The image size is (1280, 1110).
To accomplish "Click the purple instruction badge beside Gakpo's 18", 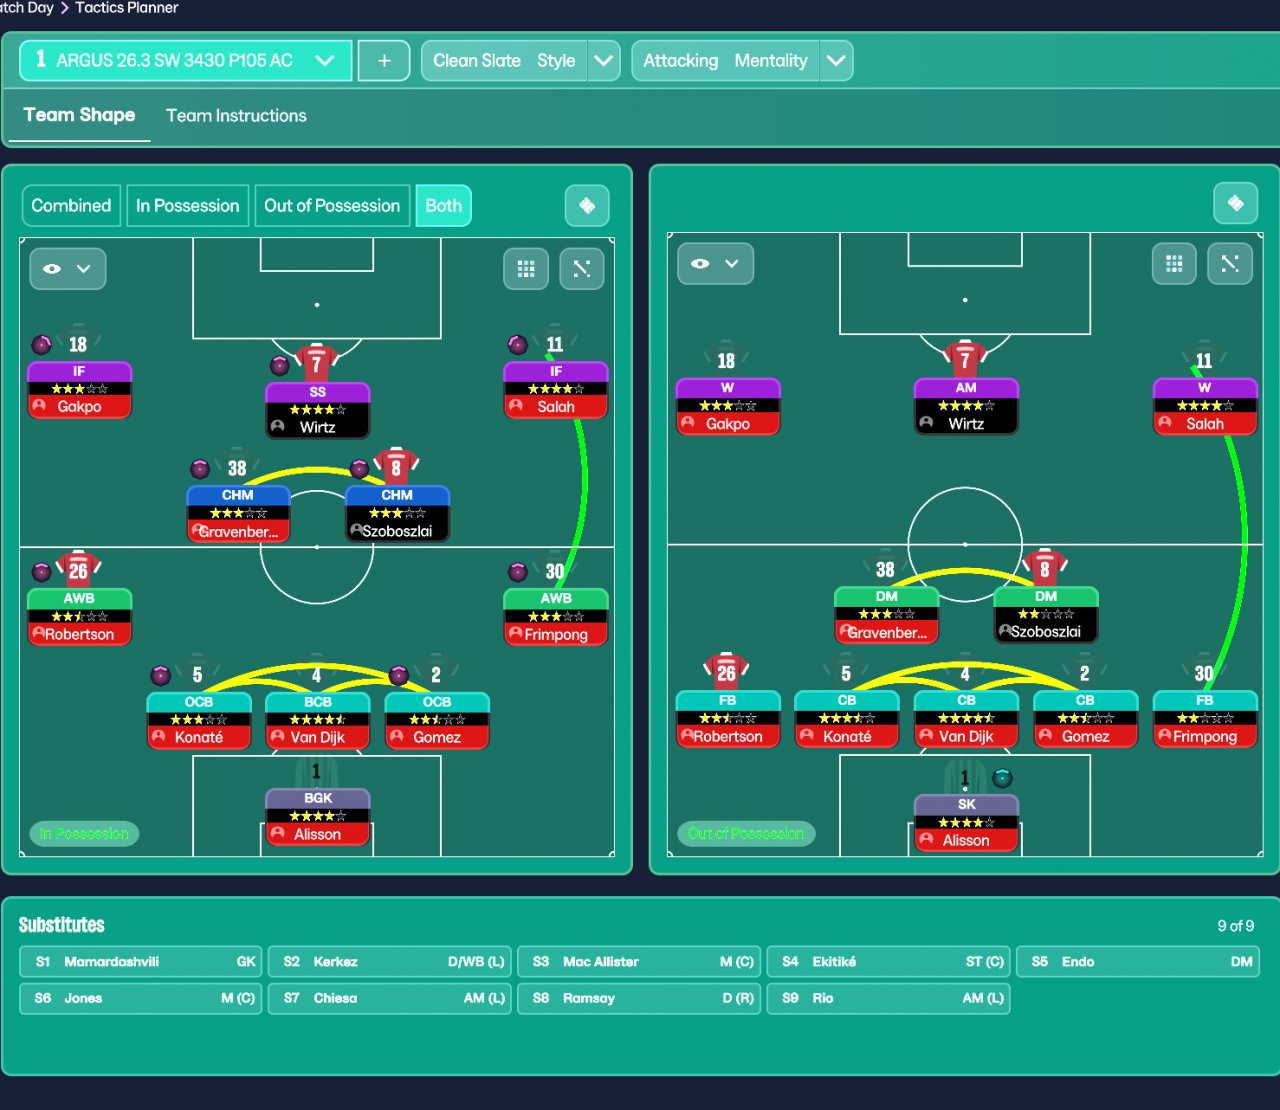I will pos(41,345).
